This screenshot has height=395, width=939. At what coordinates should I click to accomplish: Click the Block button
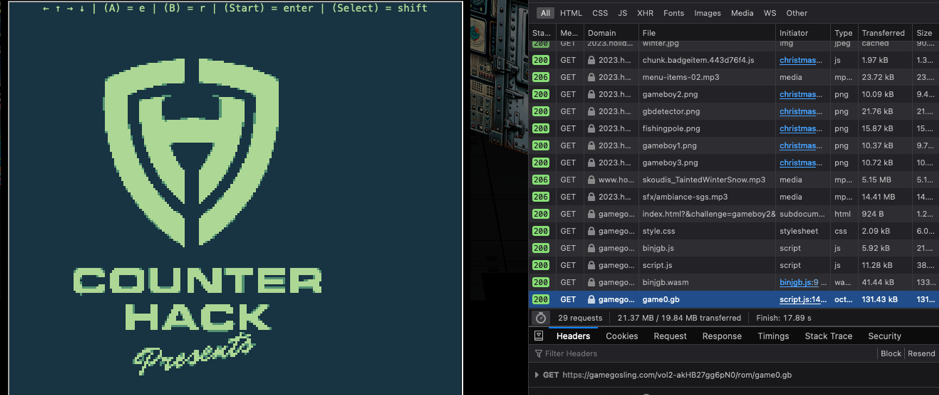890,354
